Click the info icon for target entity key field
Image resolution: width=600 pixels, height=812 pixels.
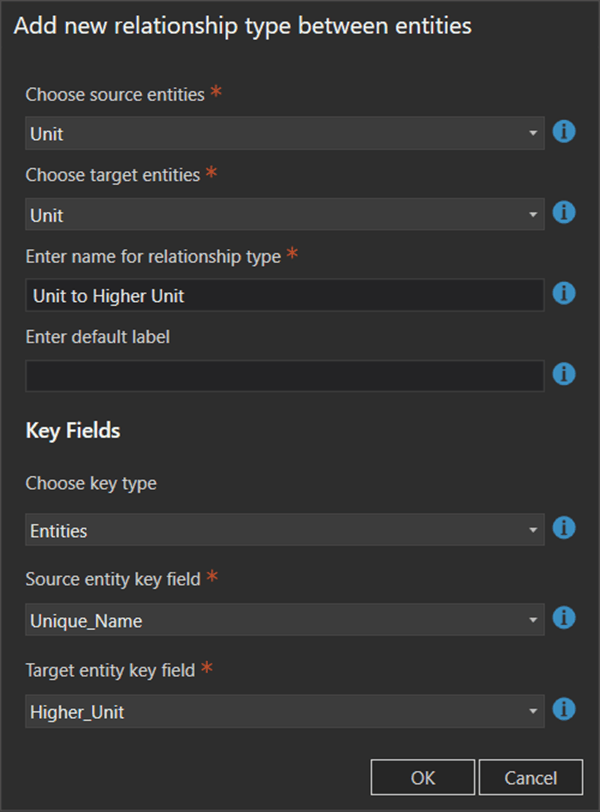(563, 710)
